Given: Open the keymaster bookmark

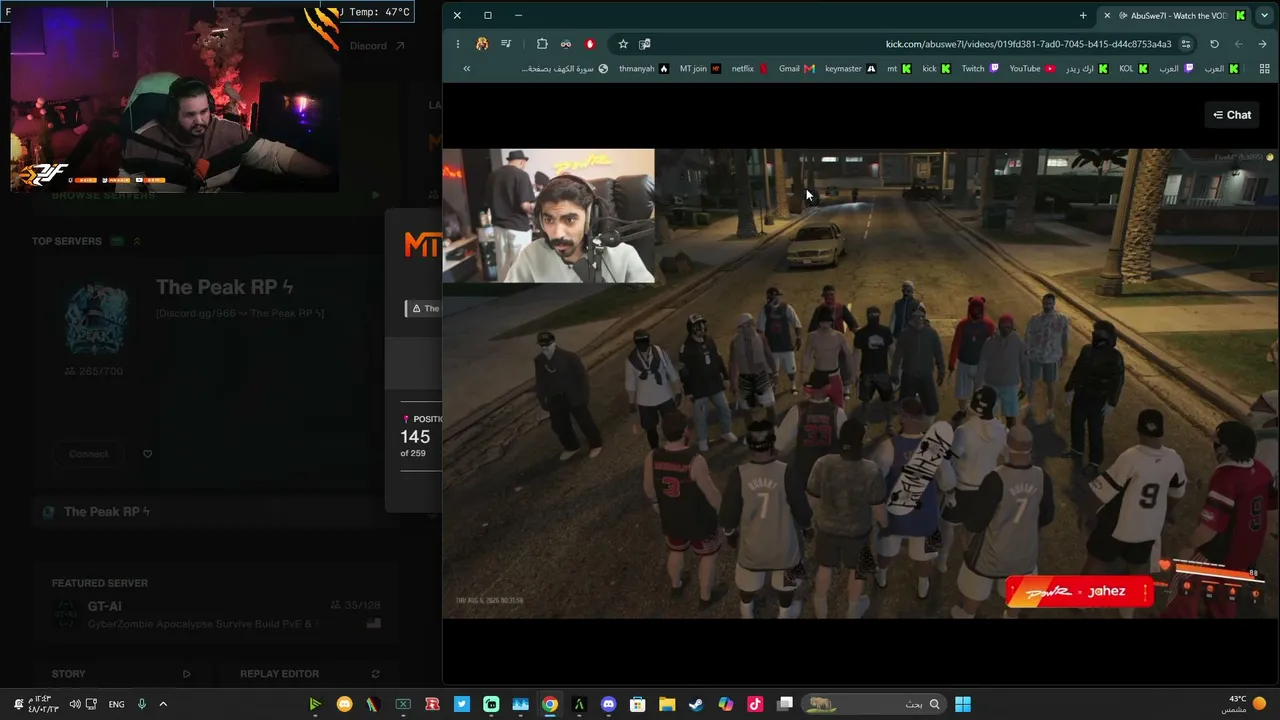Looking at the screenshot, I should (851, 69).
